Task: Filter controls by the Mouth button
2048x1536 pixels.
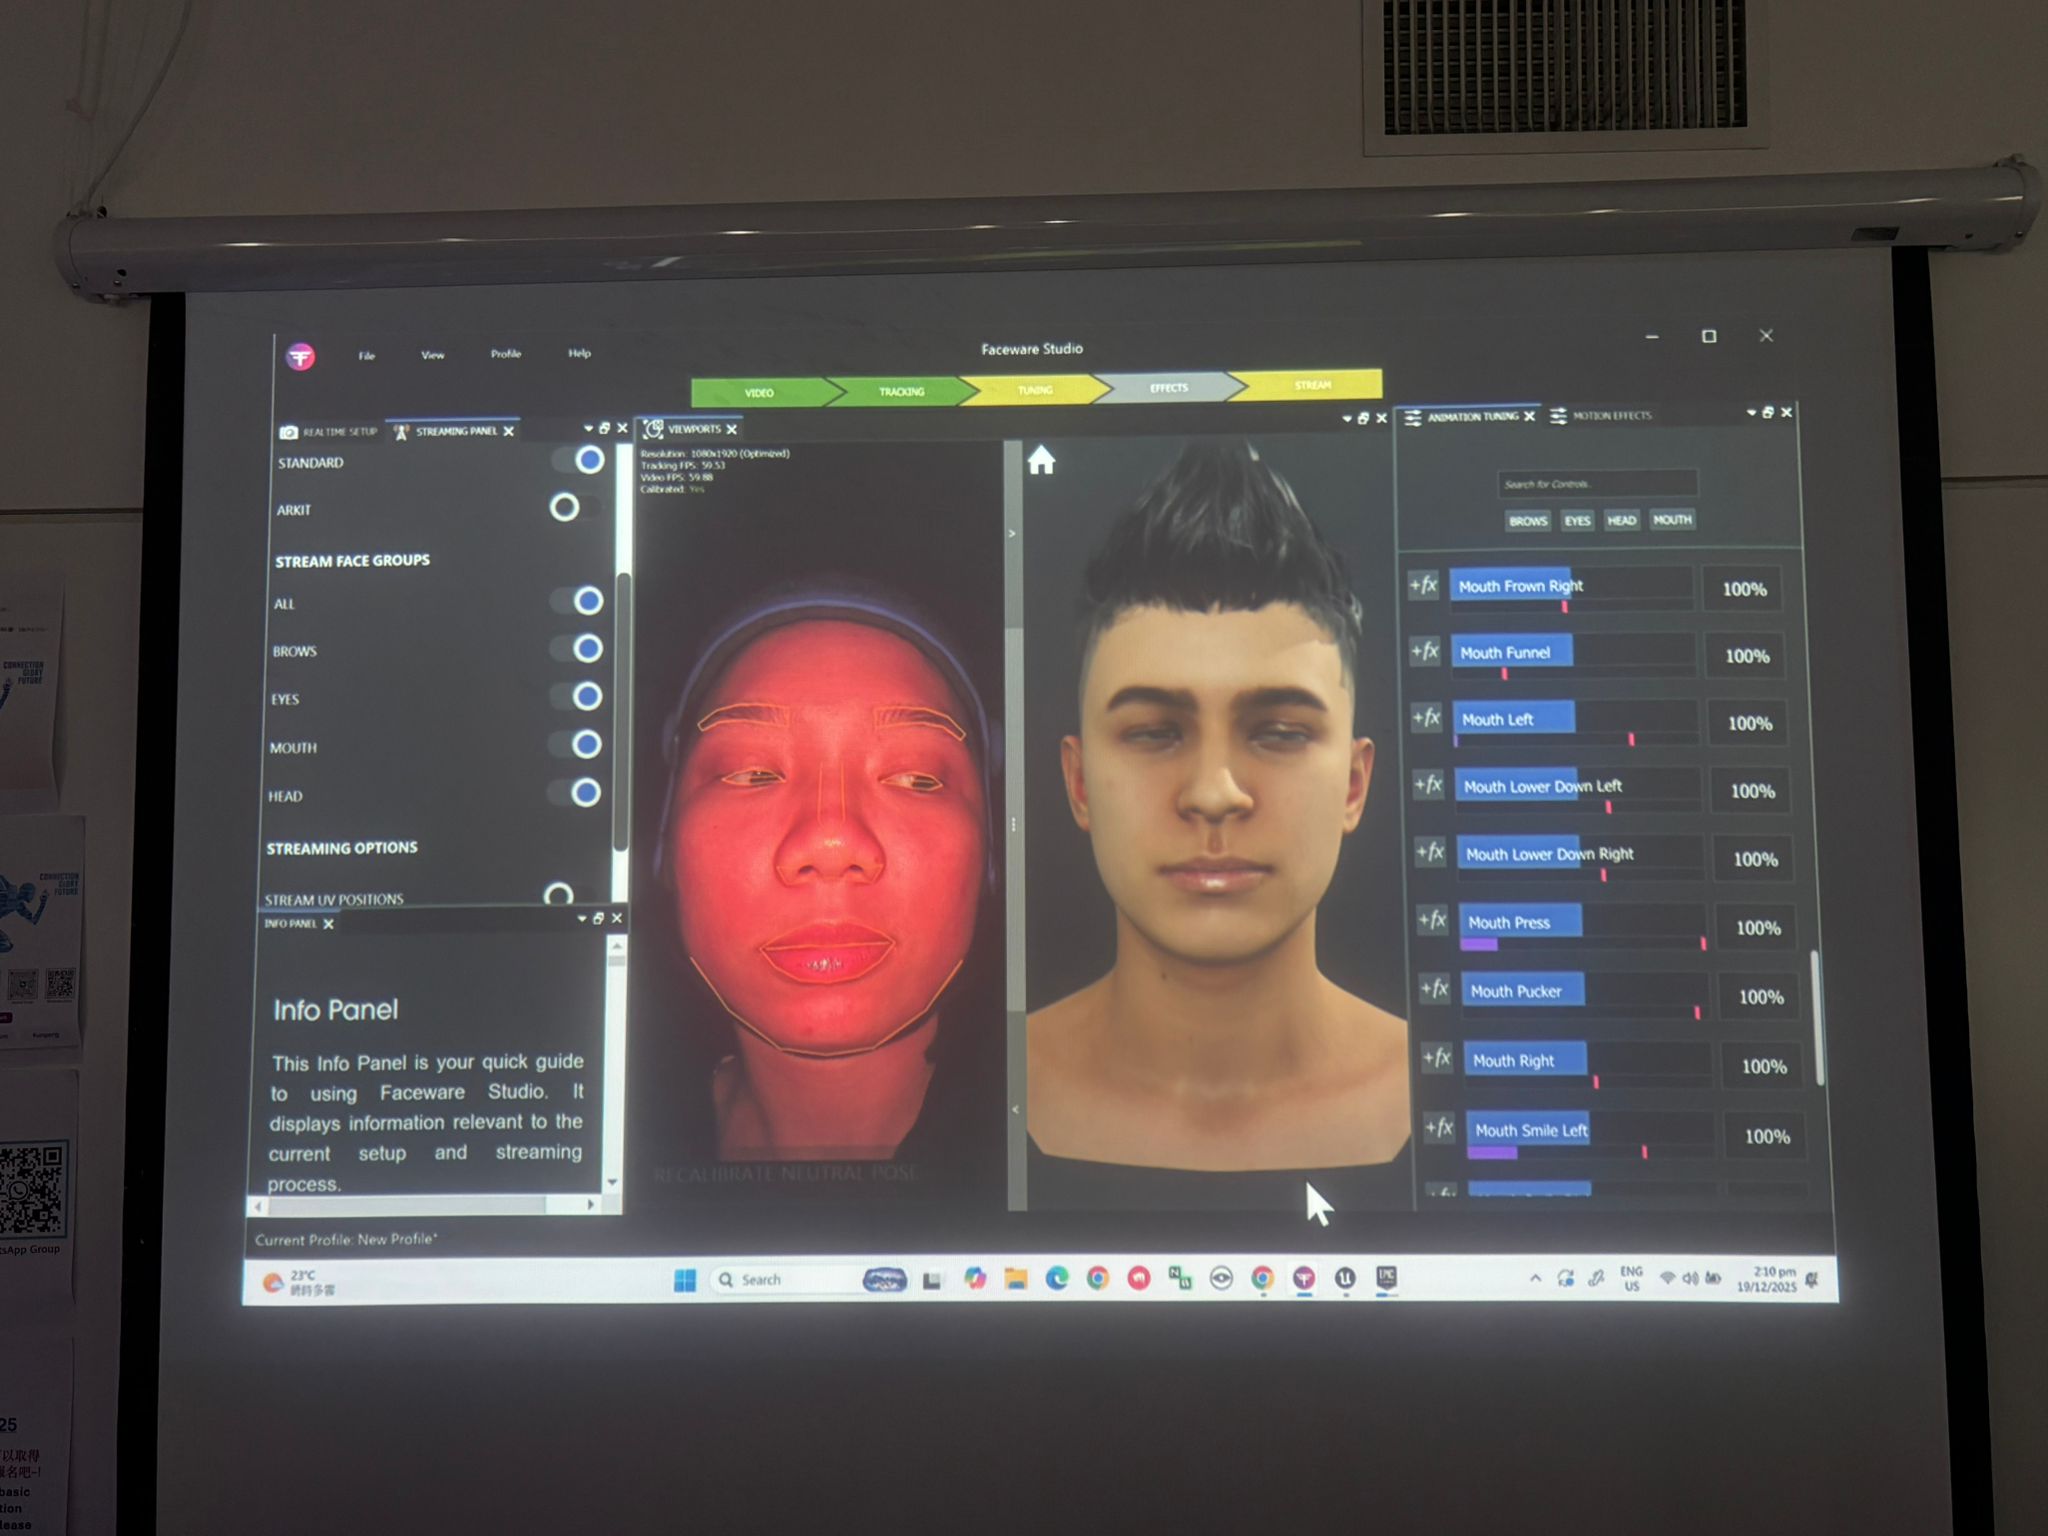Action: pos(1672,520)
